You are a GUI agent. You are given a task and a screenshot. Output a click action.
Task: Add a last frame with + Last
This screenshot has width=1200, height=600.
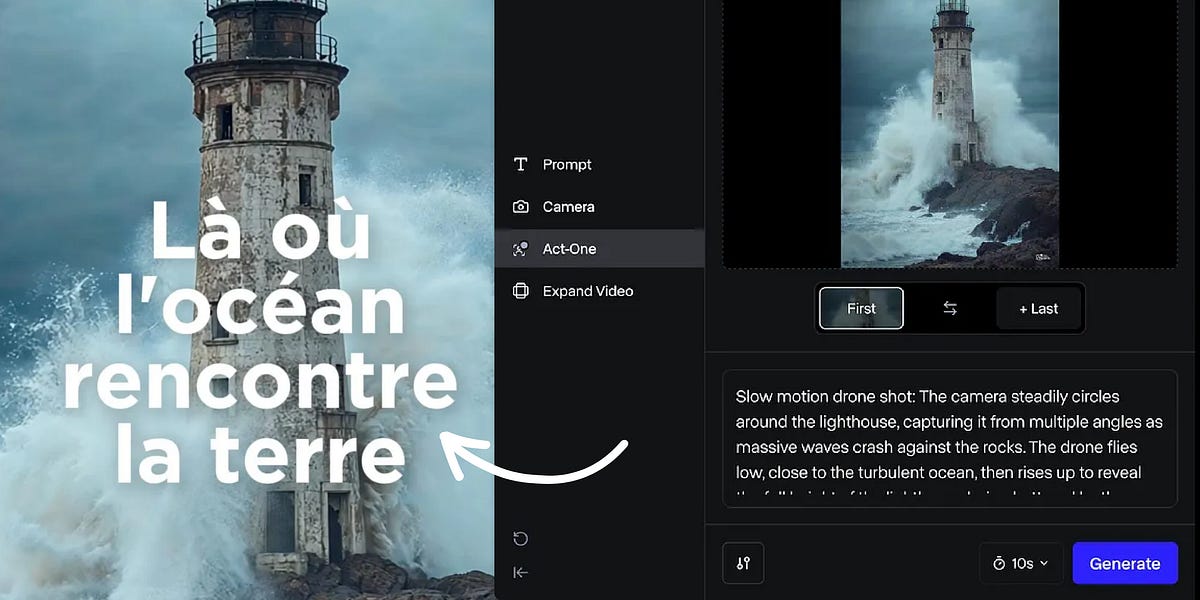(1038, 308)
